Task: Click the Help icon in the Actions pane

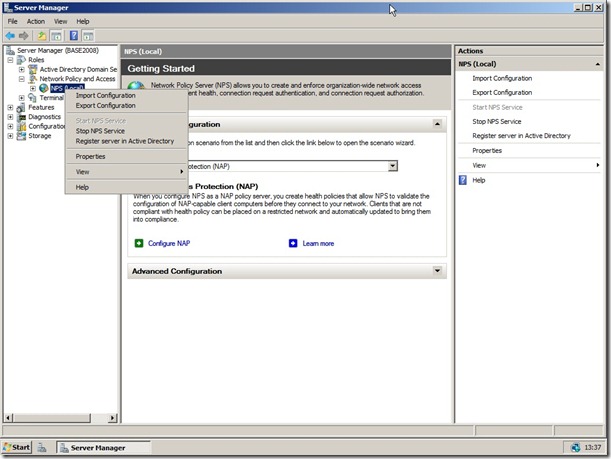Action: [x=463, y=180]
